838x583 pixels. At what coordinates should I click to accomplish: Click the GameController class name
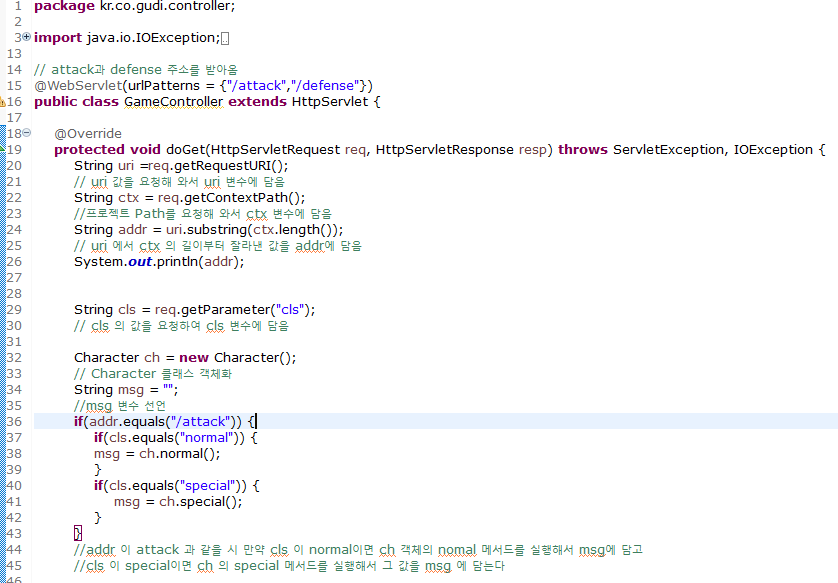click(x=174, y=102)
